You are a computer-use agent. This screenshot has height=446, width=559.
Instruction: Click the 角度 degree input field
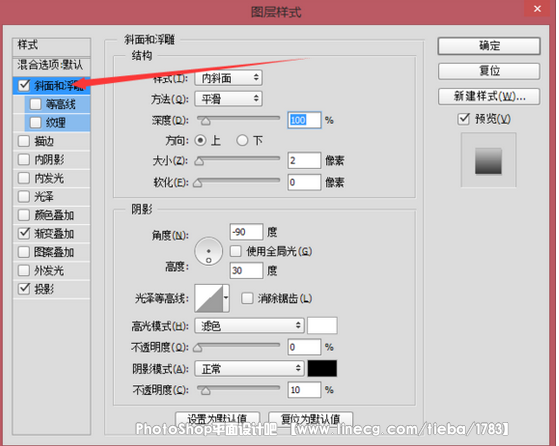tap(247, 232)
